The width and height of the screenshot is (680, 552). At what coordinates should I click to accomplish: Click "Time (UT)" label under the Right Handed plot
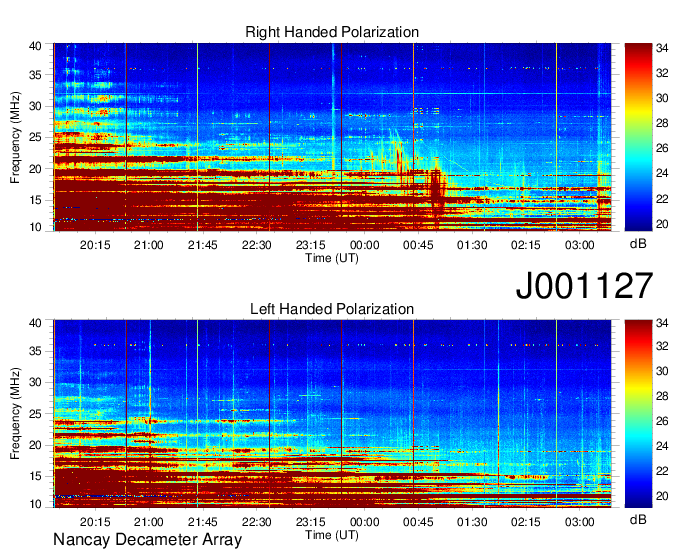[x=332, y=258]
